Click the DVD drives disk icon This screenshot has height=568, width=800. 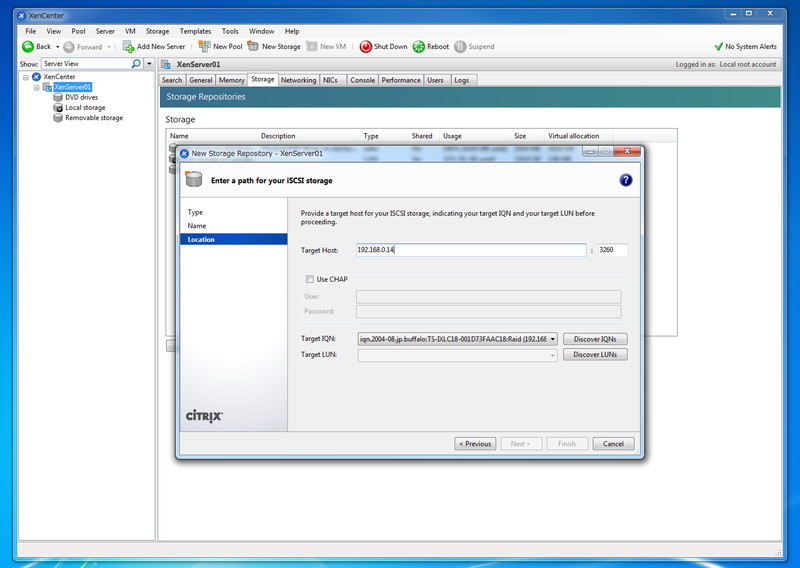click(58, 97)
